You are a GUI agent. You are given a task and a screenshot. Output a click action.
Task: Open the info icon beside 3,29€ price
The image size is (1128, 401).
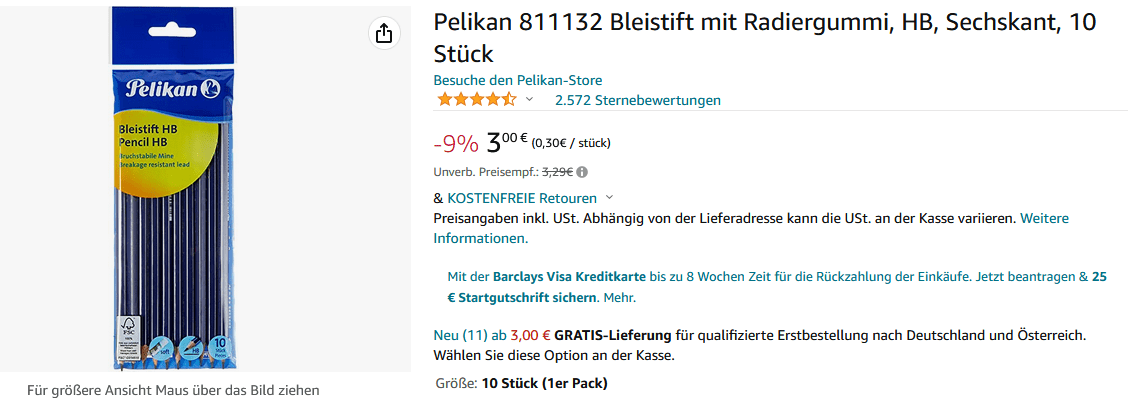click(582, 172)
